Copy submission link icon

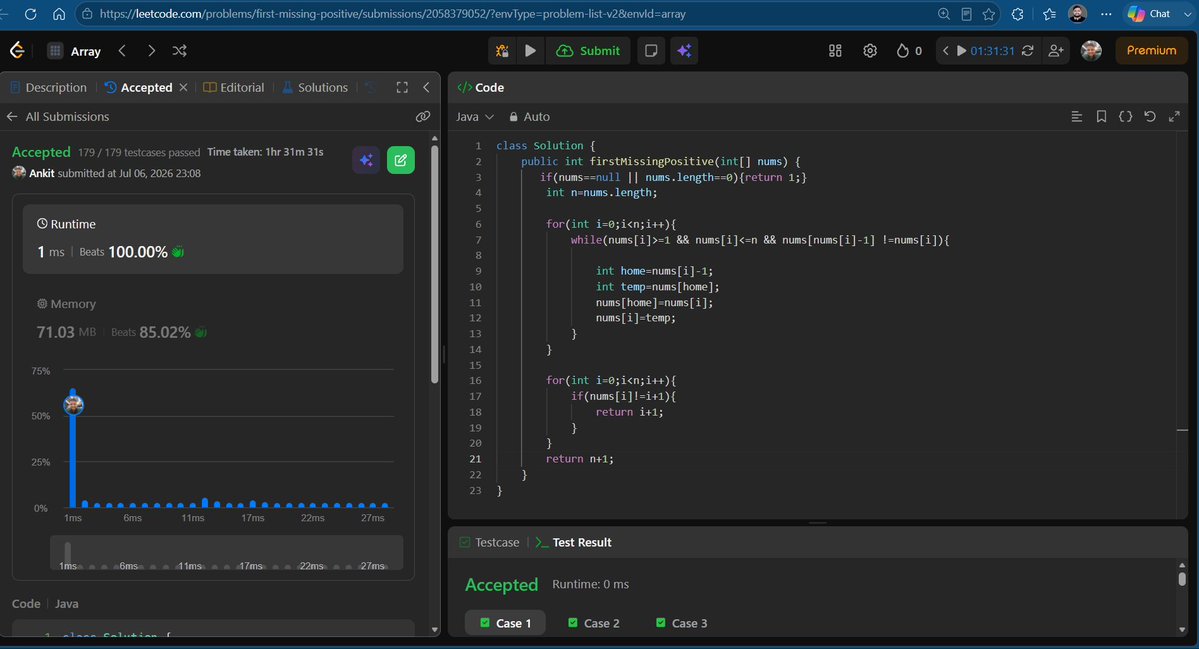[423, 116]
